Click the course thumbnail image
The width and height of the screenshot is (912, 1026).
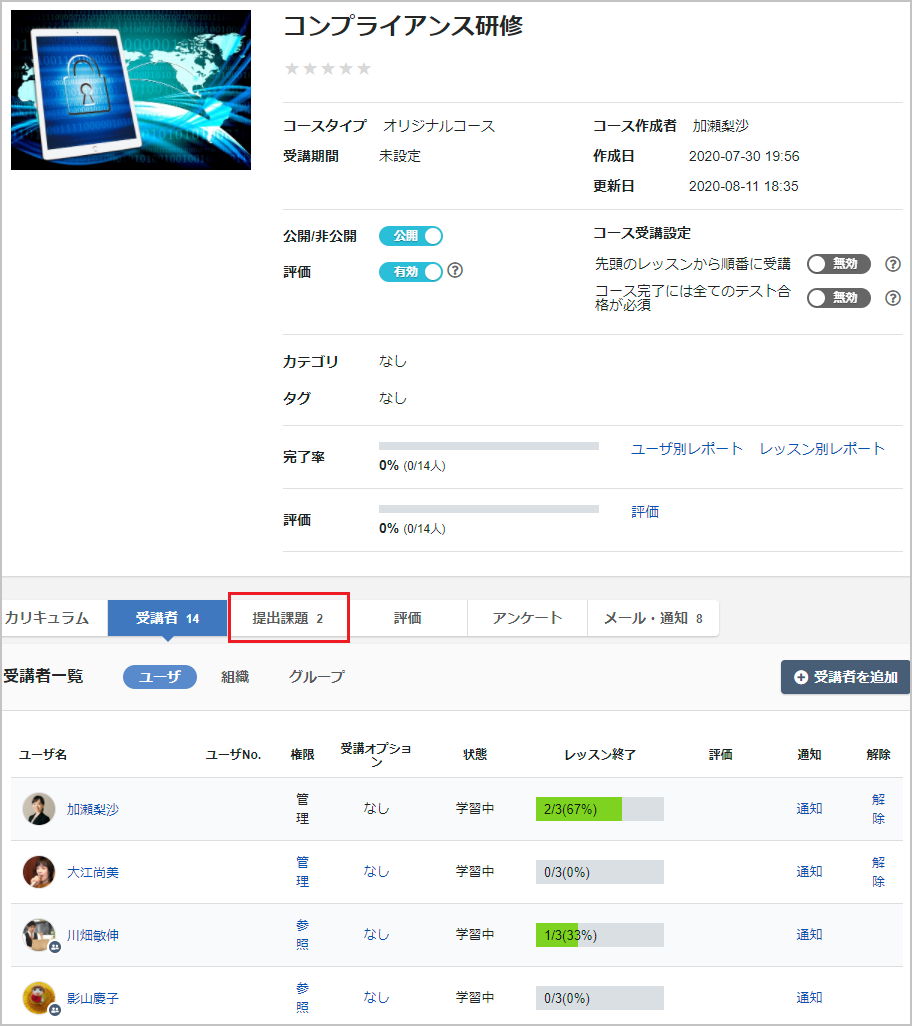131,90
